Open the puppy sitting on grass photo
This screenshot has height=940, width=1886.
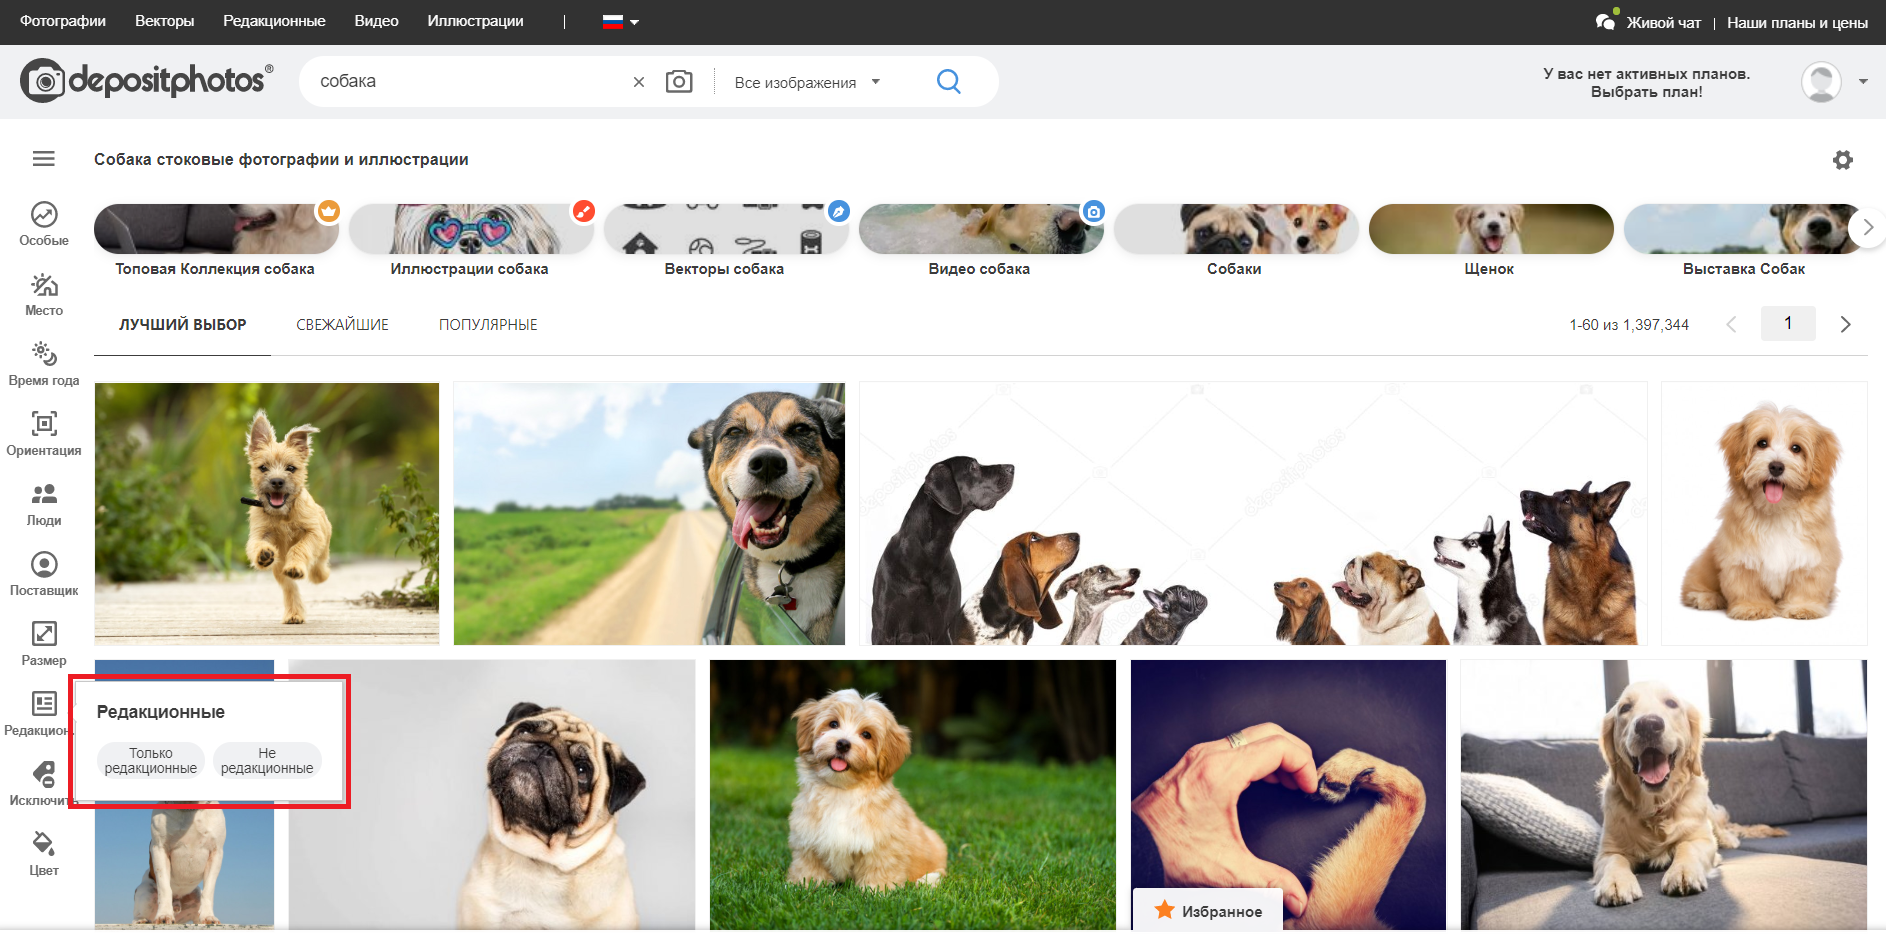(913, 795)
